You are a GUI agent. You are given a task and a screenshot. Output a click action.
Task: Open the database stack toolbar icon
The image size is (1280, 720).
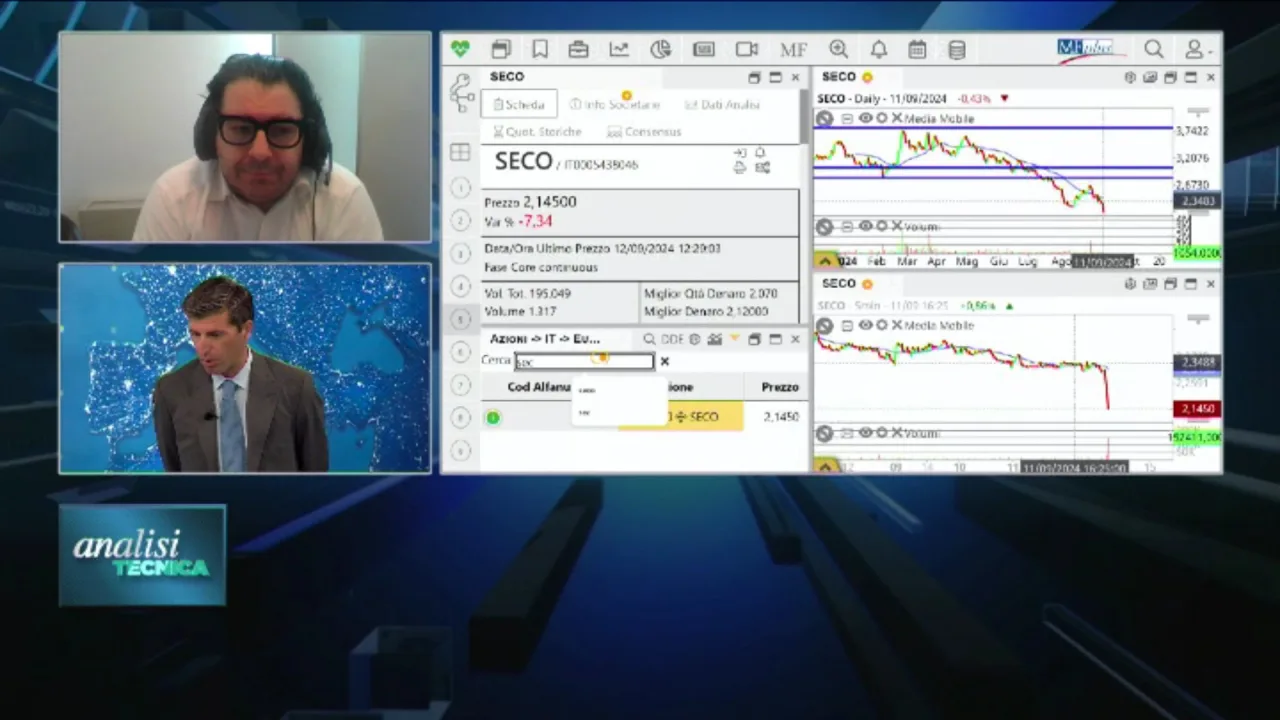tap(957, 49)
